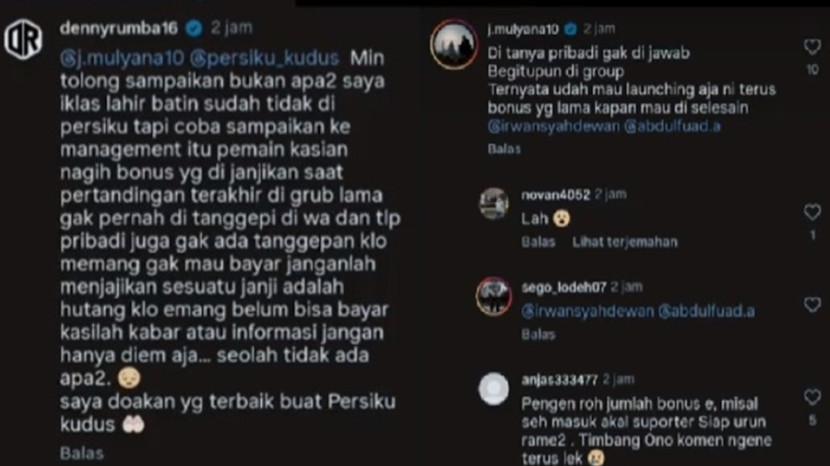The image size is (830, 466).
Task: Open dennyrumba16's DR profile picture
Action: pos(23,40)
